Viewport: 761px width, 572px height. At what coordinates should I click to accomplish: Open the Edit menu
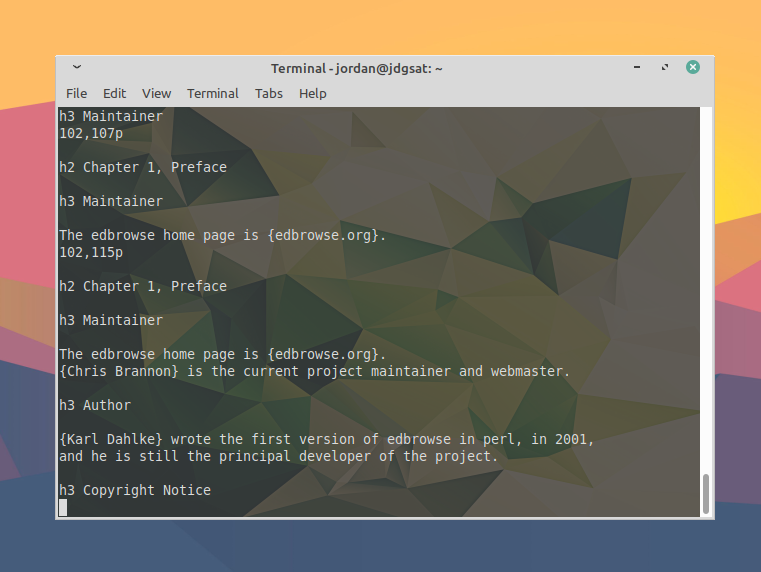(x=114, y=93)
